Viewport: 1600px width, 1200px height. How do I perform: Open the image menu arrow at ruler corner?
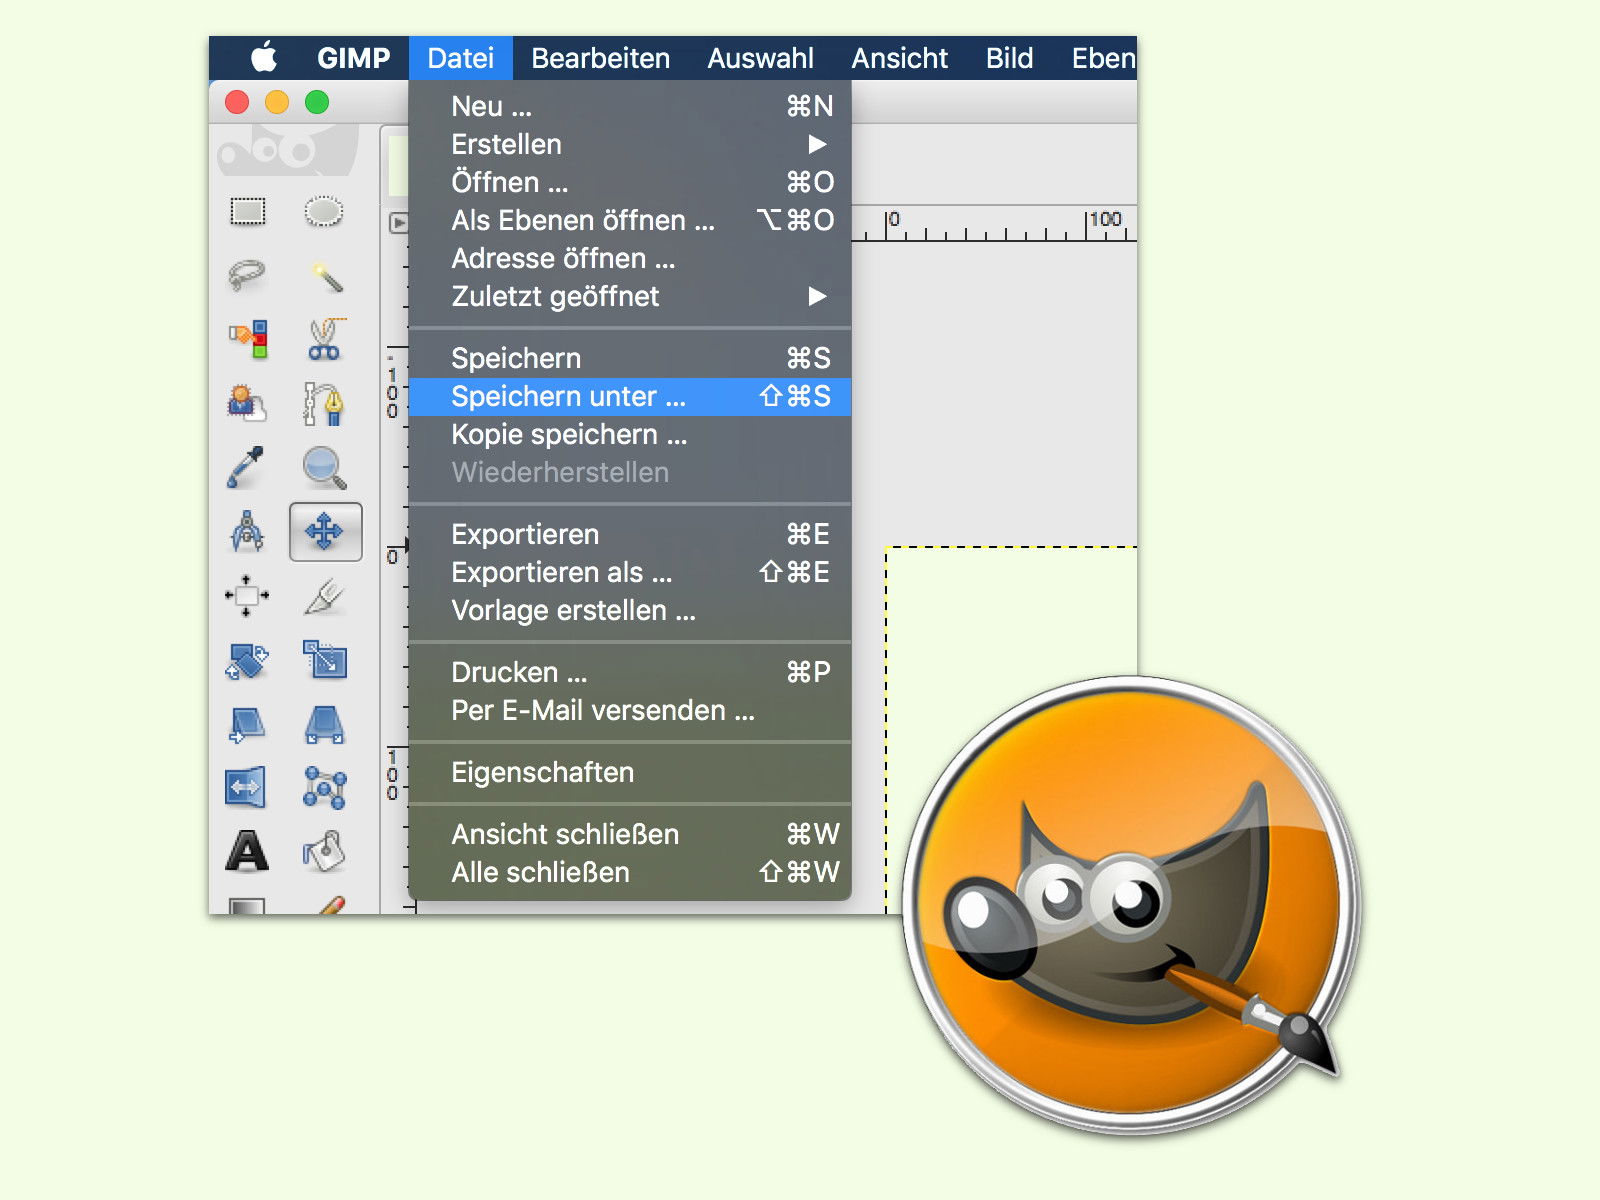coord(399,223)
